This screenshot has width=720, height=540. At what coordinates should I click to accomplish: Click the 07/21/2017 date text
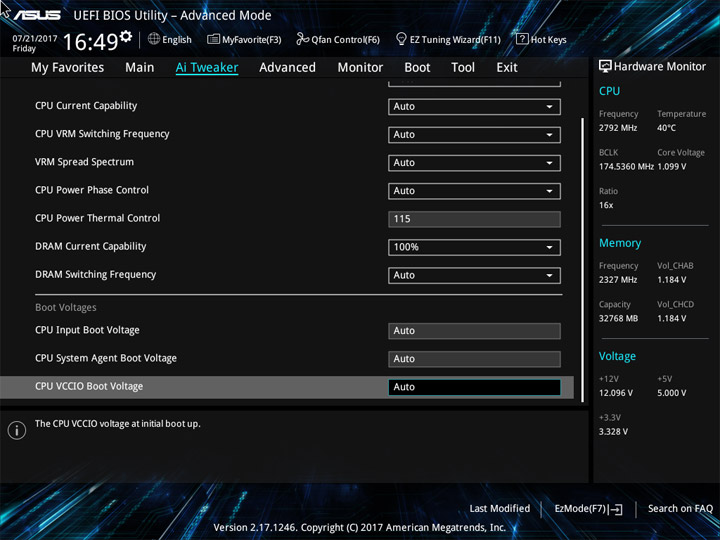click(34, 39)
